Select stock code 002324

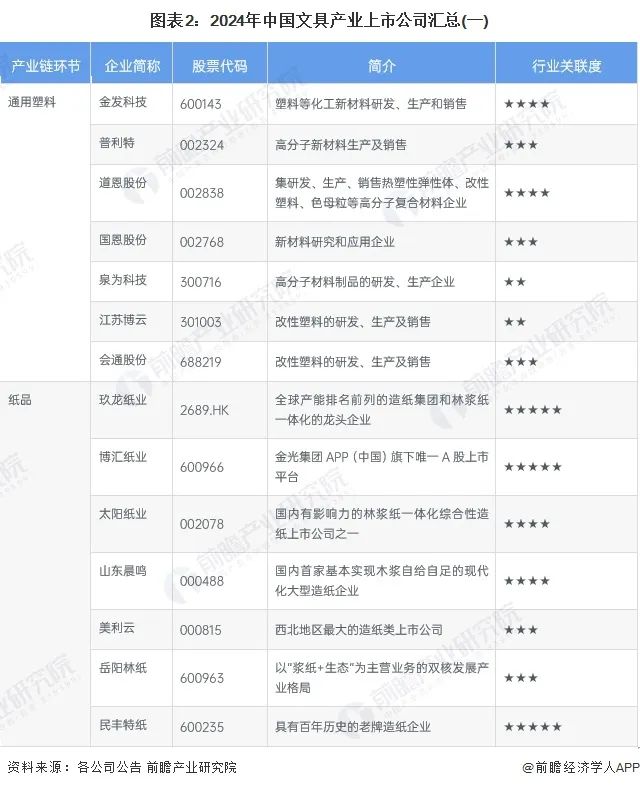[202, 145]
